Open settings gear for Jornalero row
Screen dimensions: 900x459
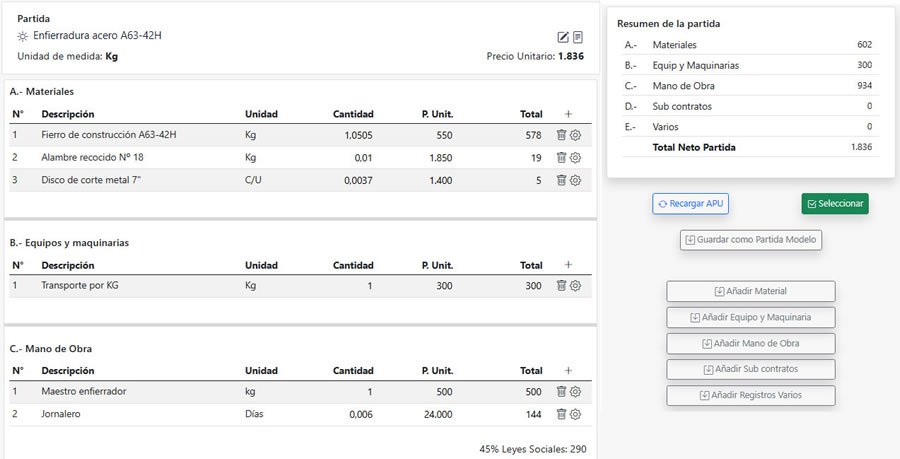coord(575,414)
